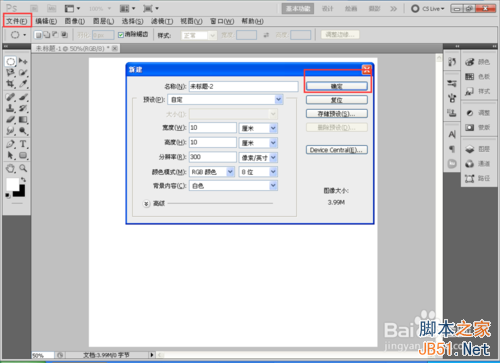
Task: Open the File menu
Action: tap(17, 21)
